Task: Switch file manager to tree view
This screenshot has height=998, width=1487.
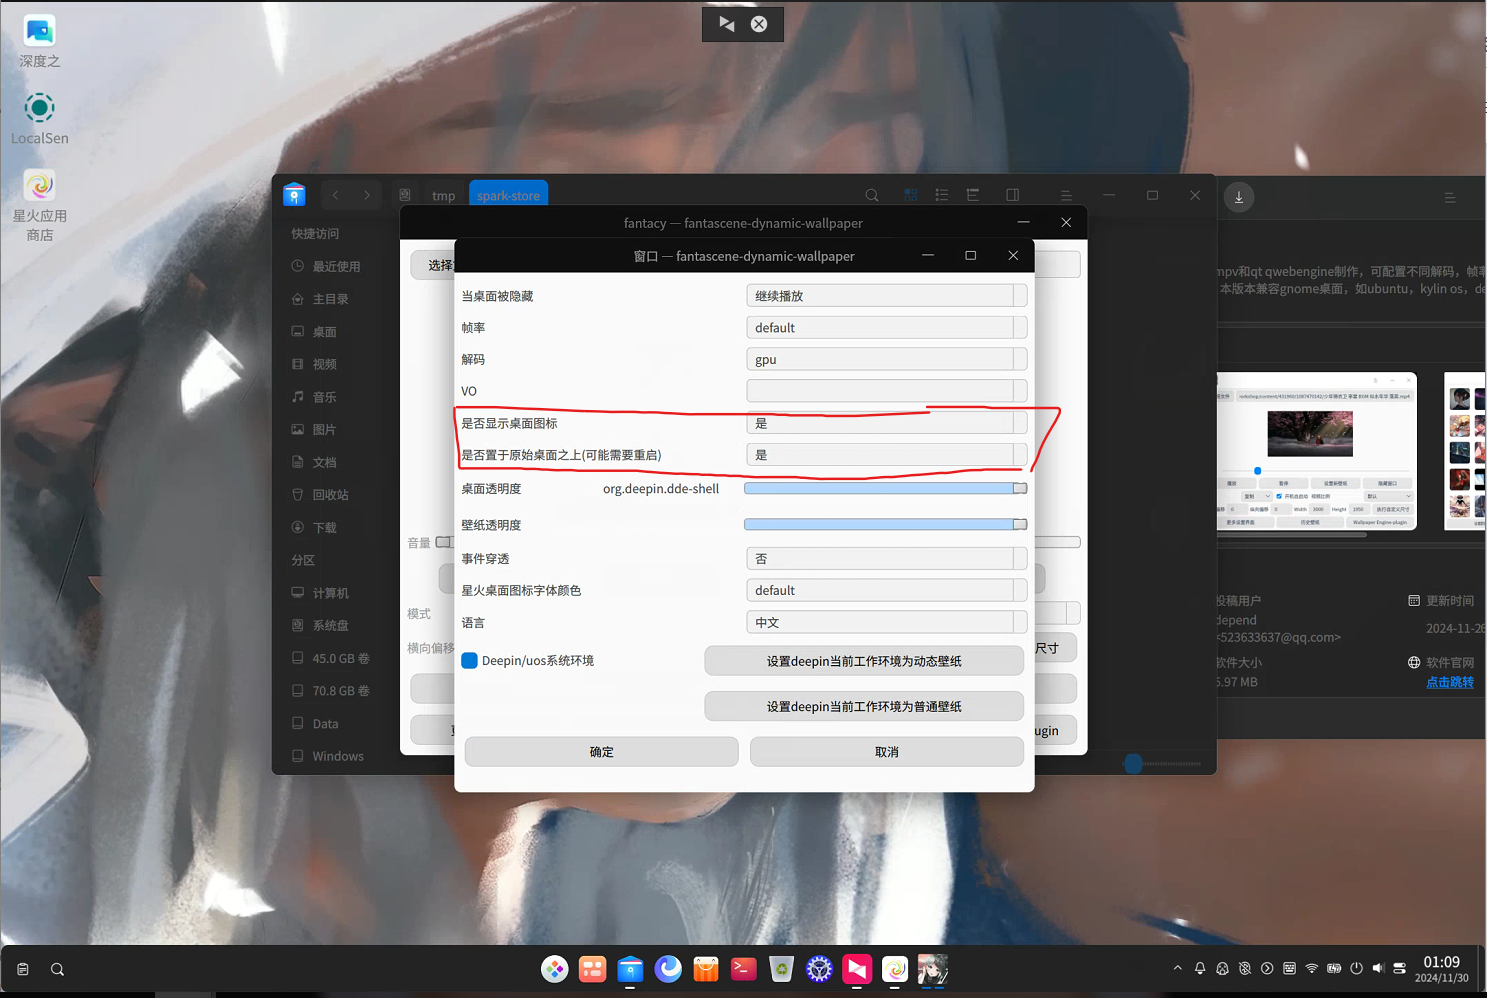Action: tap(972, 195)
